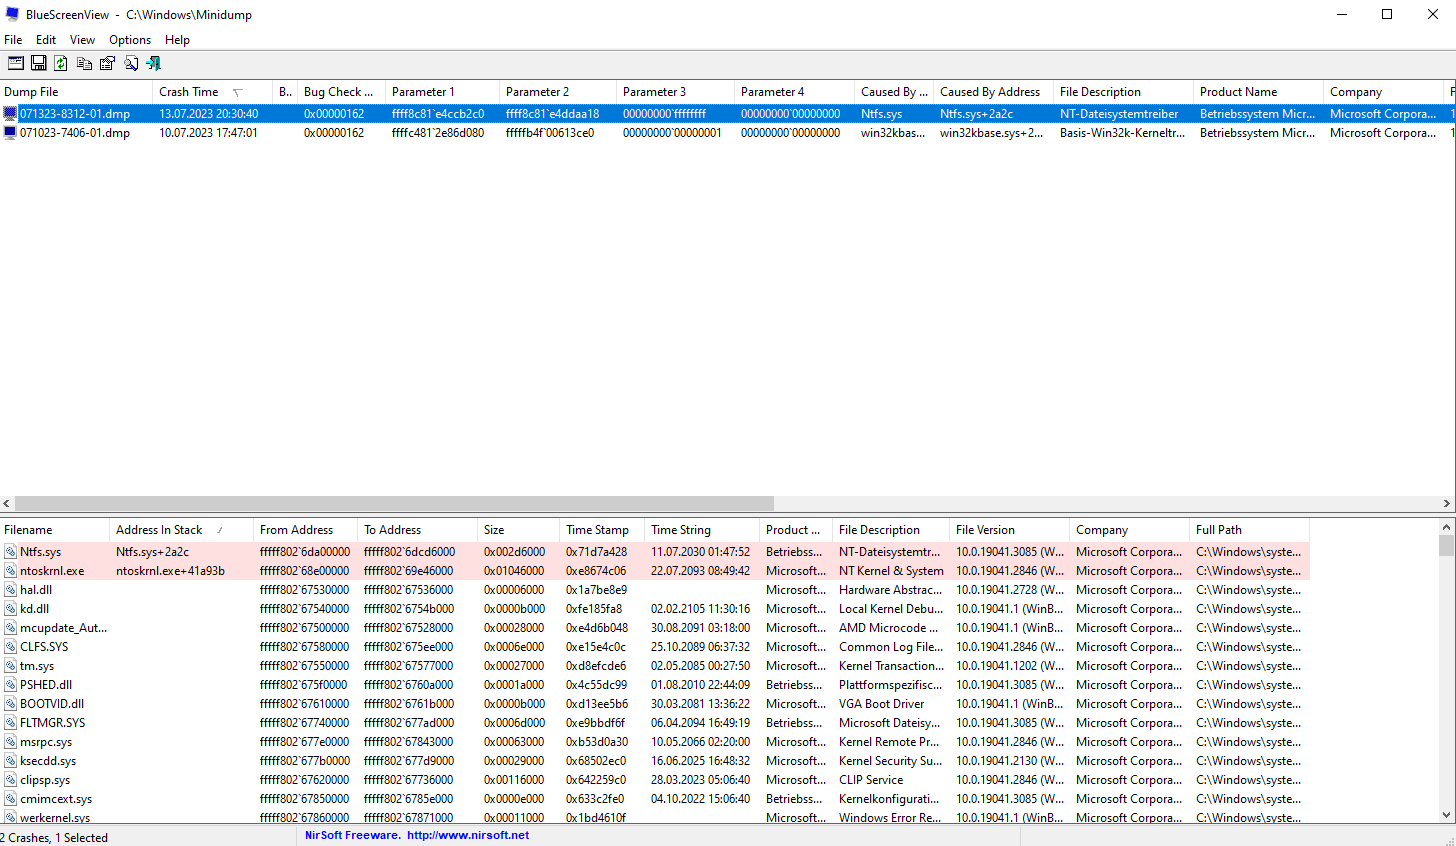Click the CLIP Service file description cell
The height and width of the screenshot is (846, 1456).
(x=871, y=780)
